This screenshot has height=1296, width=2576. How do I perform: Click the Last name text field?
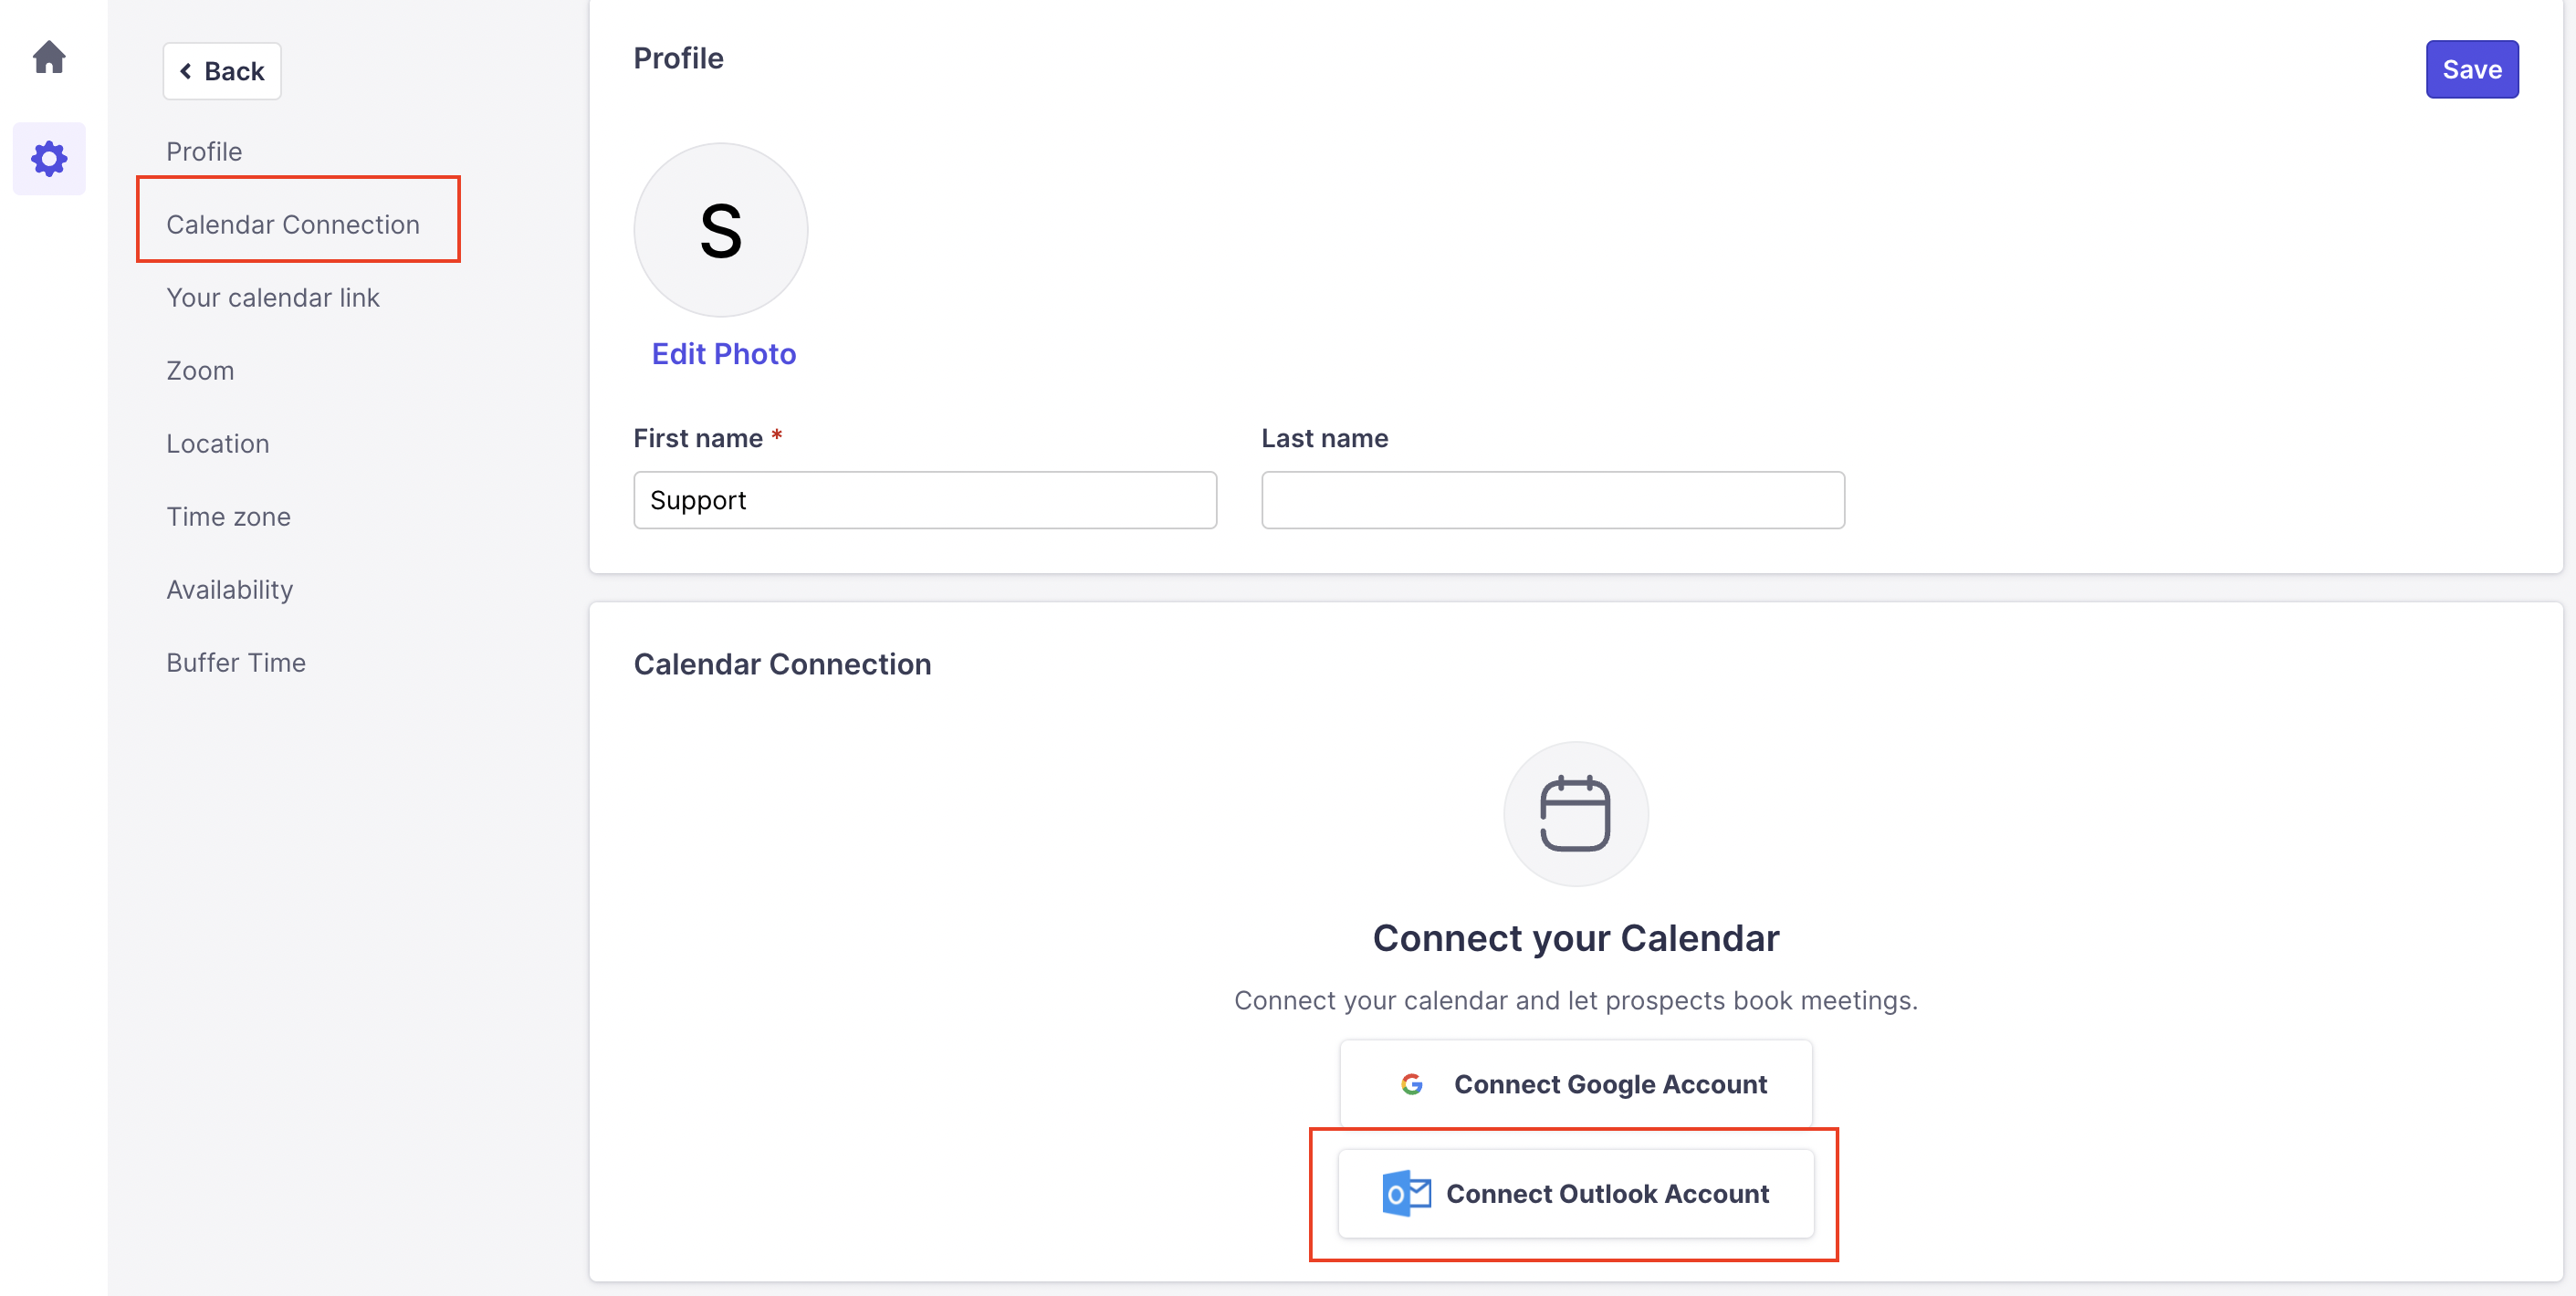pos(1552,500)
